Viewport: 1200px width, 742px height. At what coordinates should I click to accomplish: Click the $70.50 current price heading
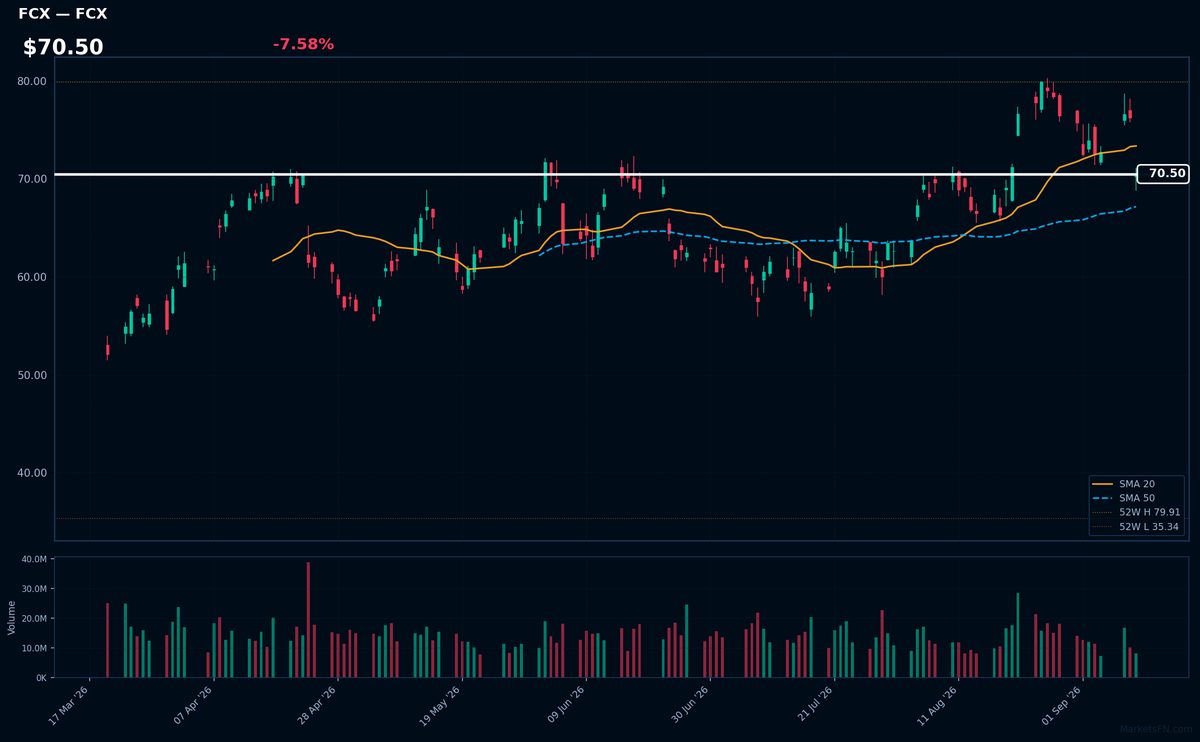[63, 47]
